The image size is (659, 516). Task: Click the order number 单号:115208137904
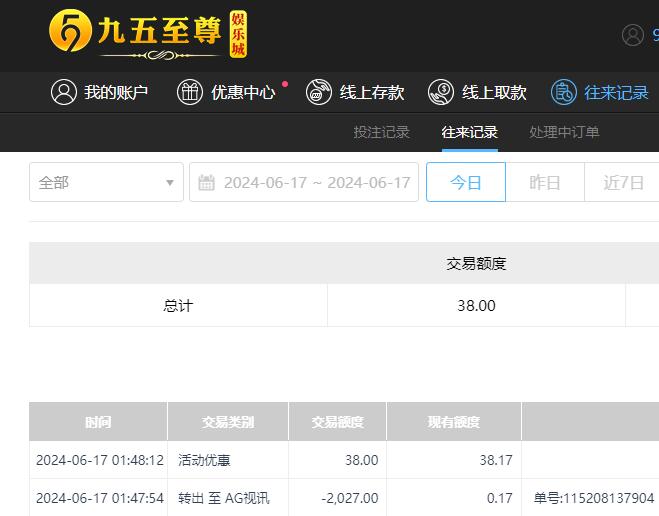(x=594, y=498)
